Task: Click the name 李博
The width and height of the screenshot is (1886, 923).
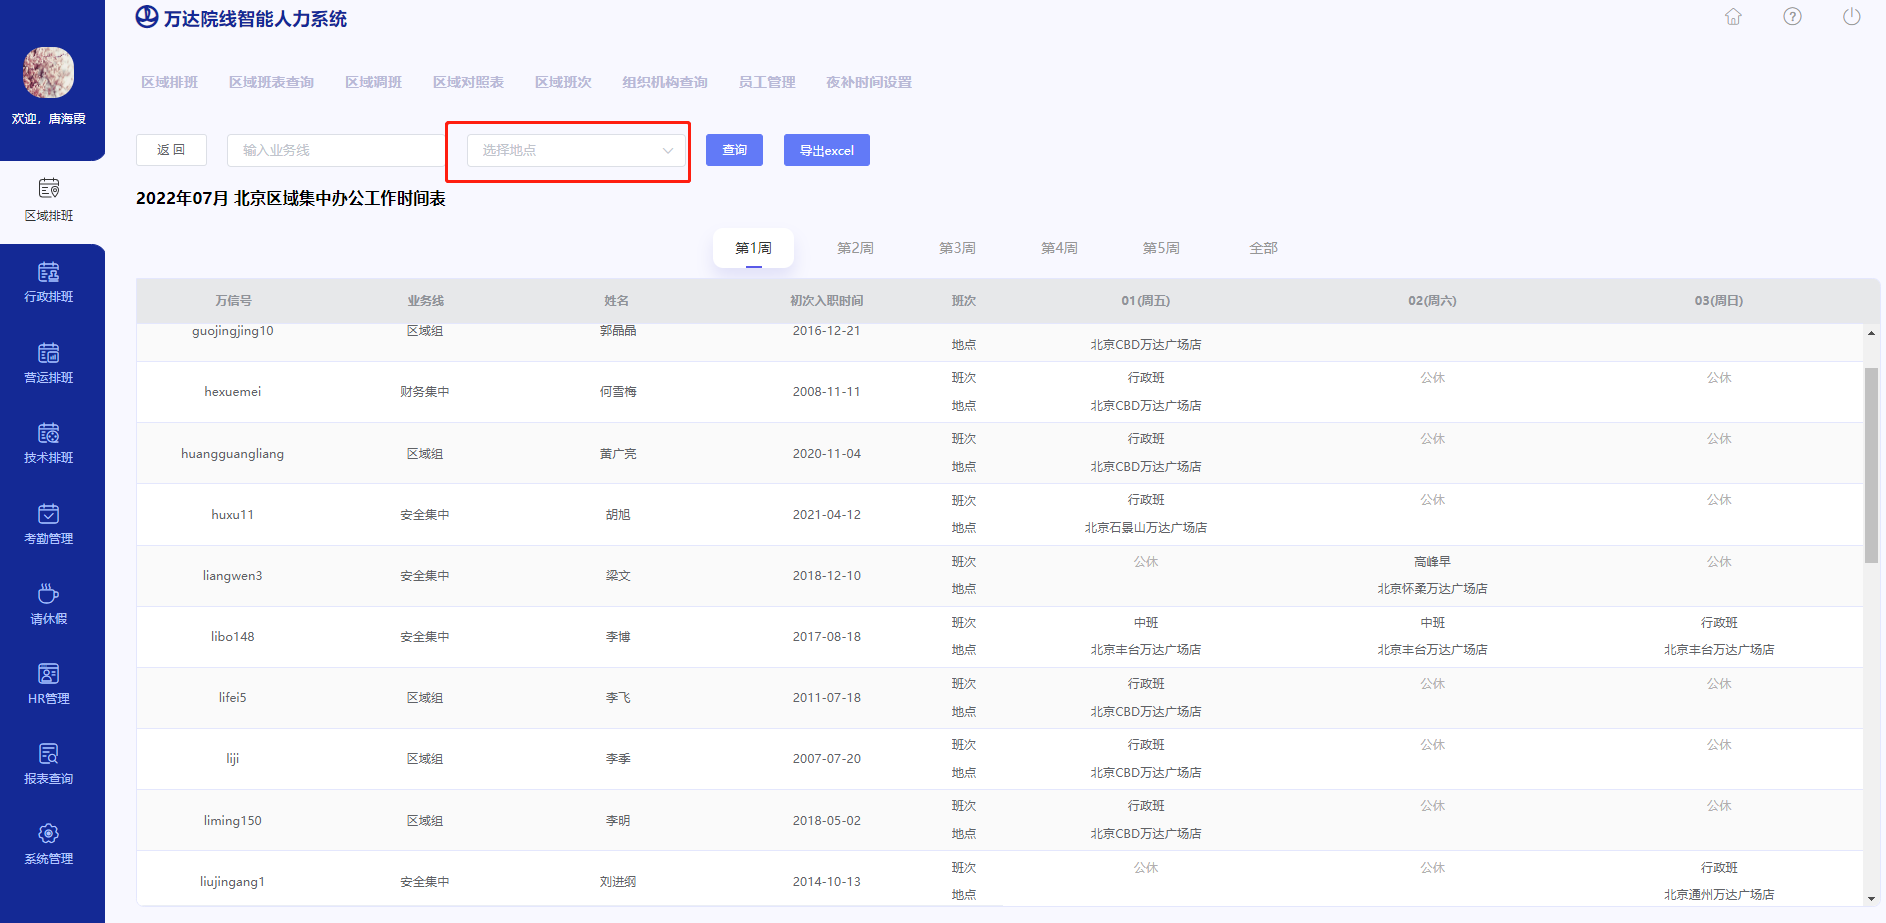Action: click(618, 637)
